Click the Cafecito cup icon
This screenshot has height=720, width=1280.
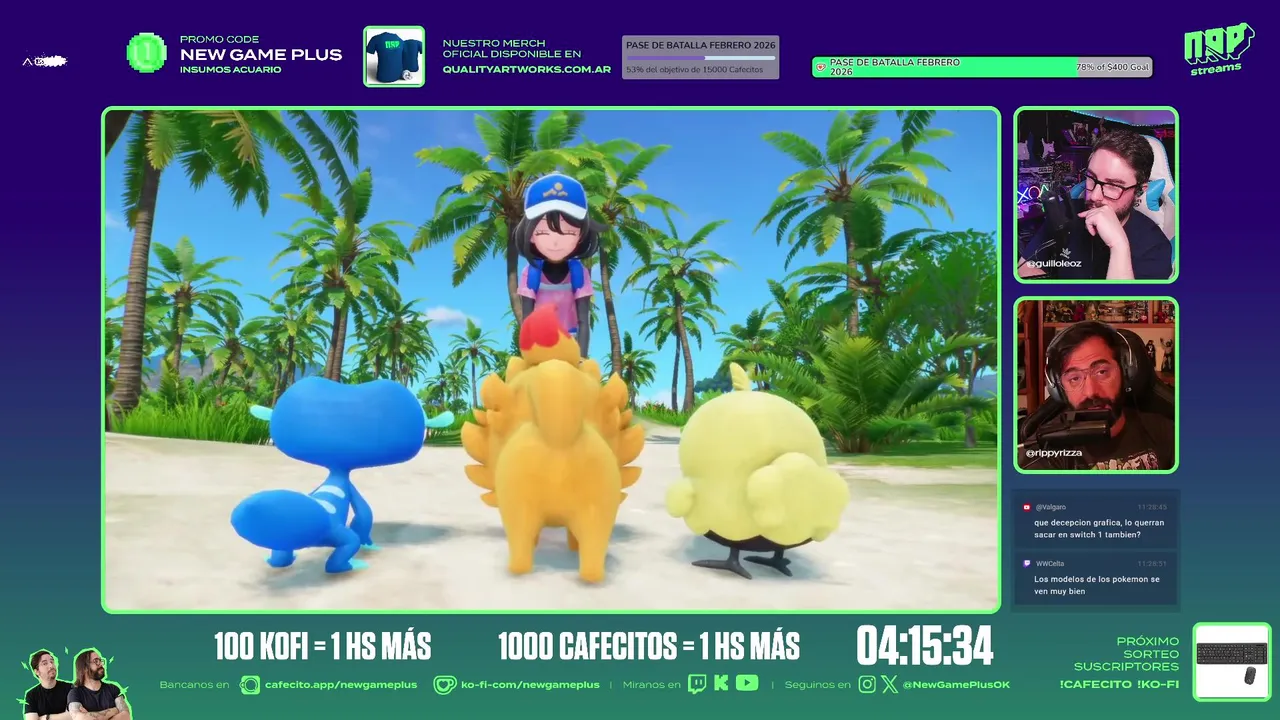pyautogui.click(x=249, y=685)
